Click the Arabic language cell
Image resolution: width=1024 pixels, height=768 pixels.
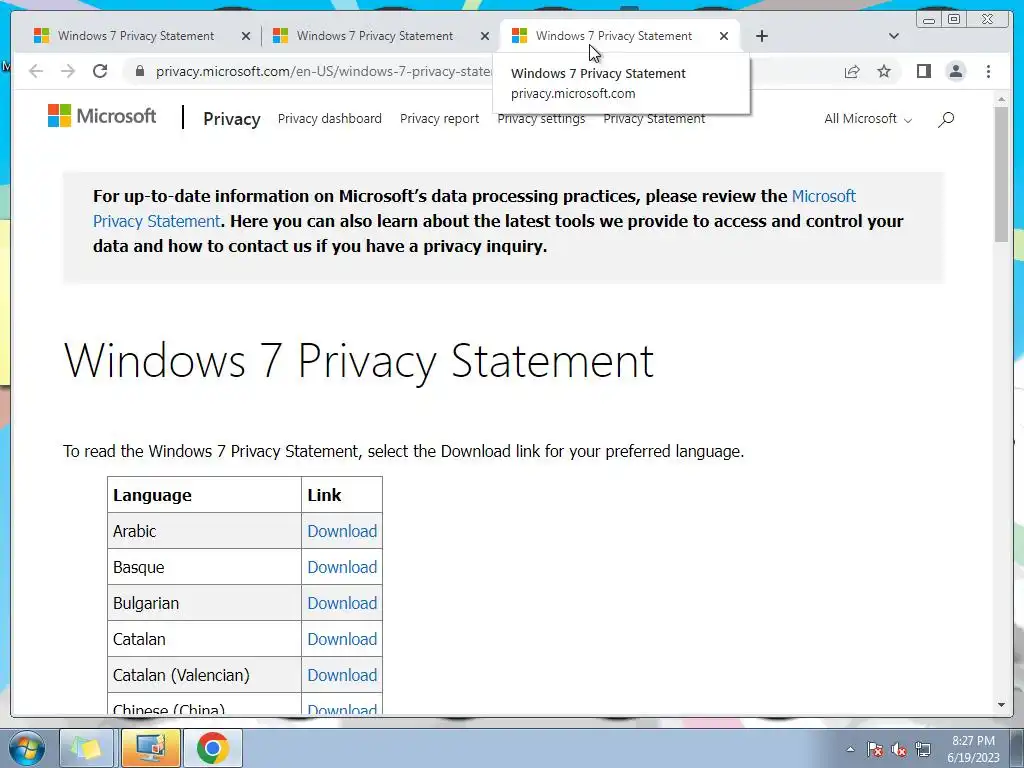[x=204, y=531]
